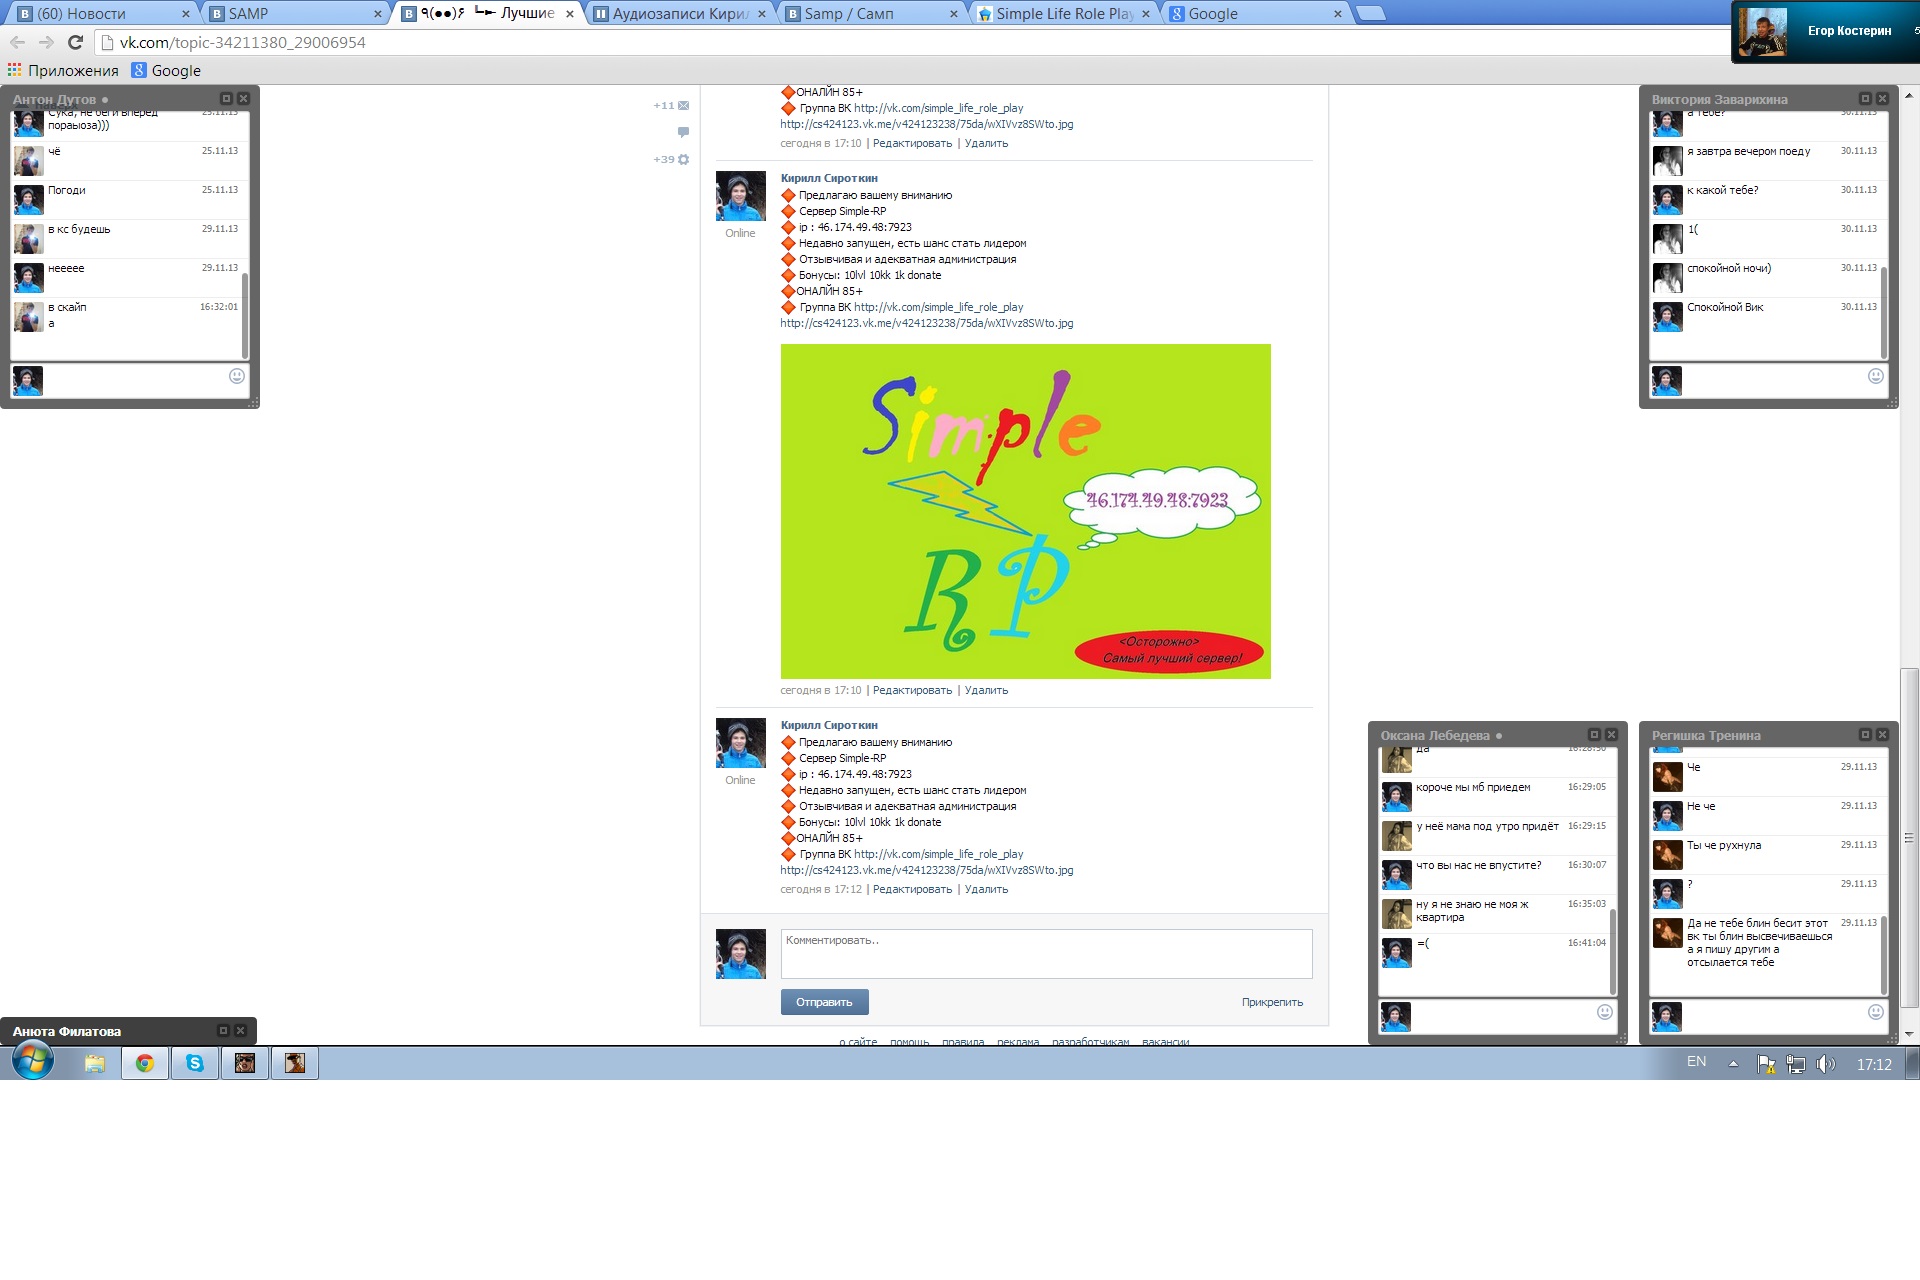Show hidden system tray icons arrow

pyautogui.click(x=1733, y=1064)
